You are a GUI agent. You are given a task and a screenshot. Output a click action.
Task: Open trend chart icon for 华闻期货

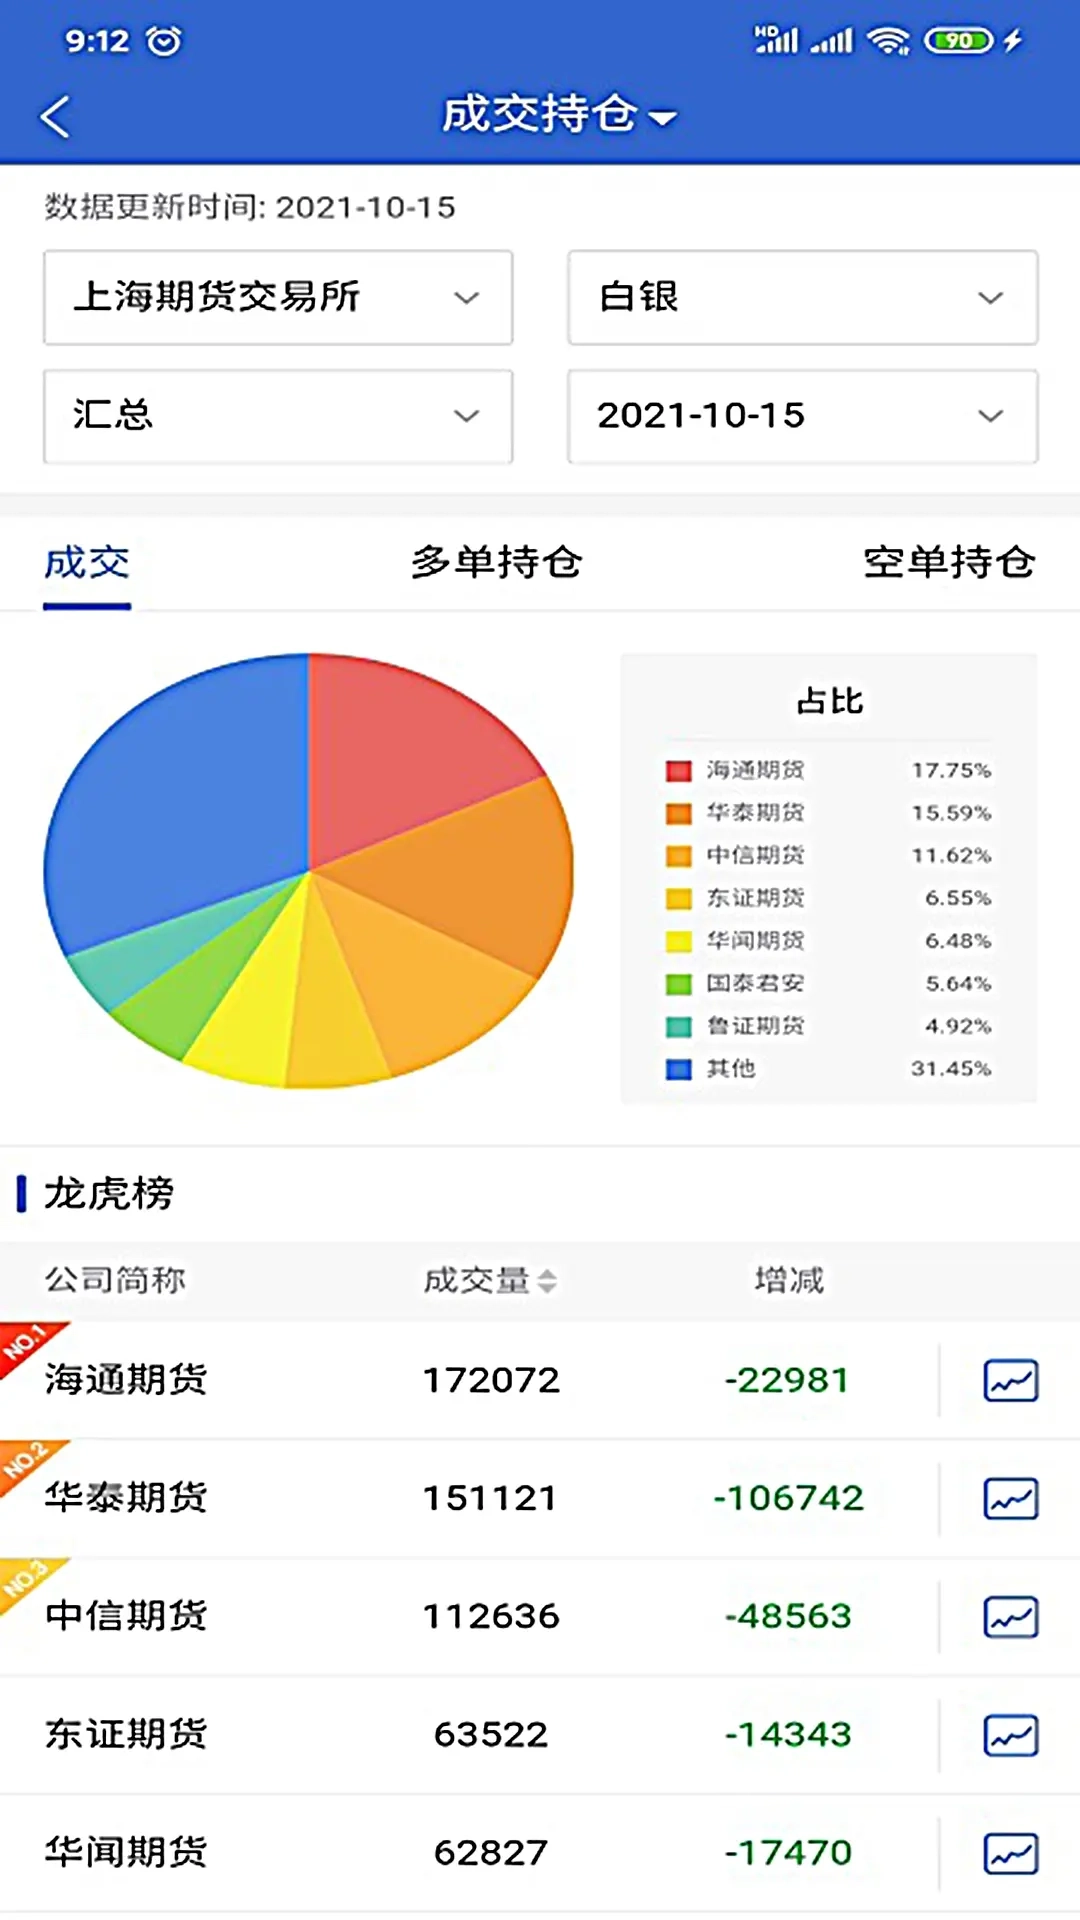[1011, 1853]
